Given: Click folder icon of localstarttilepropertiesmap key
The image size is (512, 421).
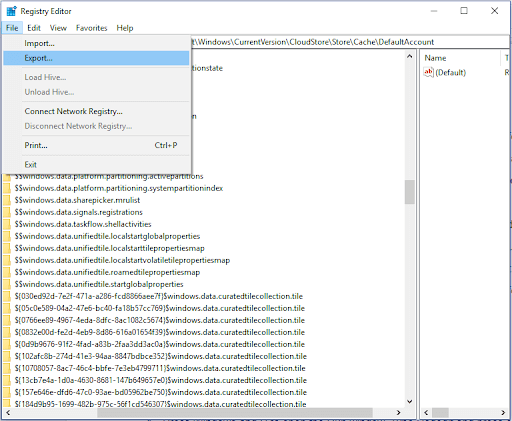Looking at the screenshot, I should pyautogui.click(x=7, y=248).
